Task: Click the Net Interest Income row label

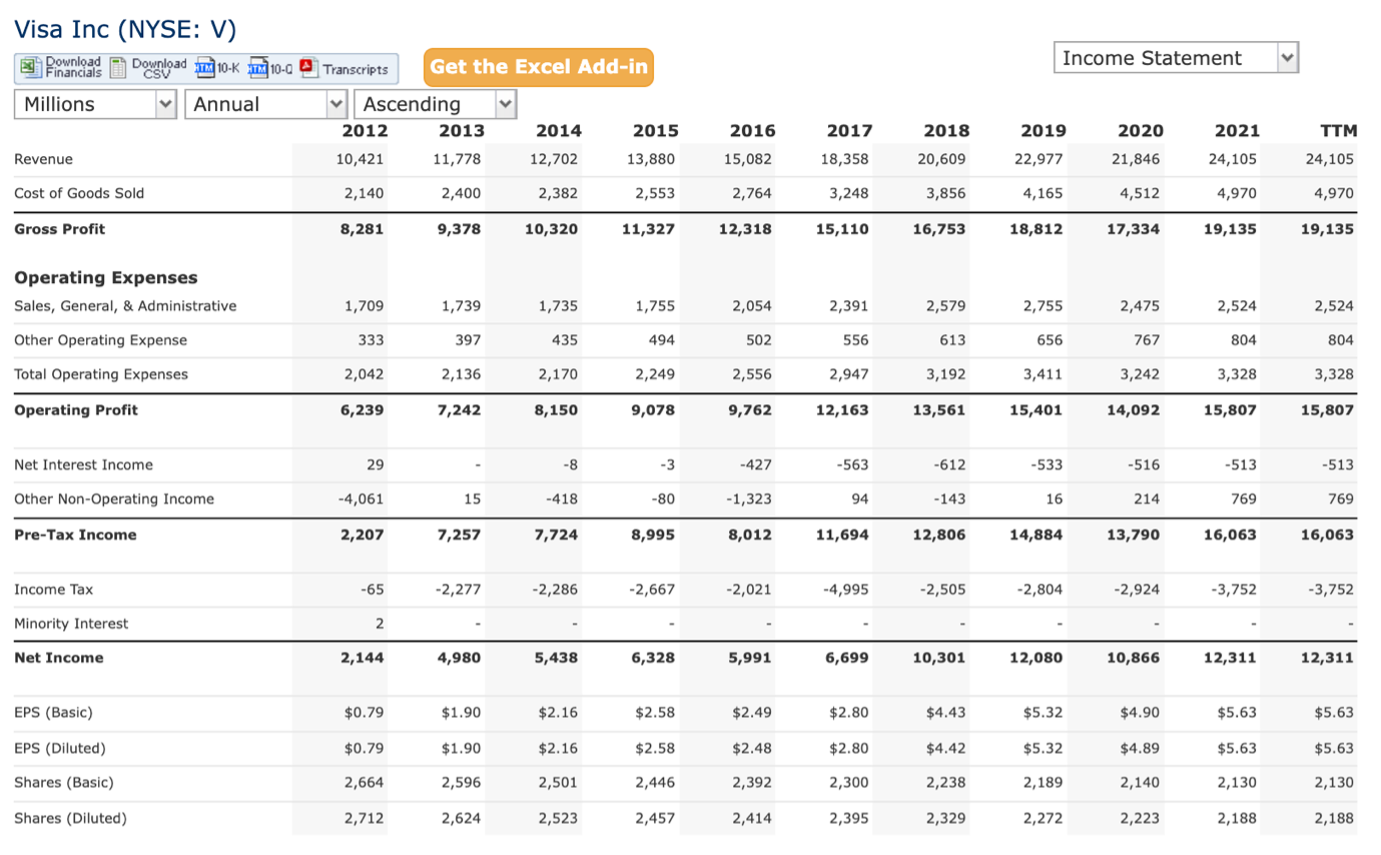Action: pyautogui.click(x=84, y=464)
